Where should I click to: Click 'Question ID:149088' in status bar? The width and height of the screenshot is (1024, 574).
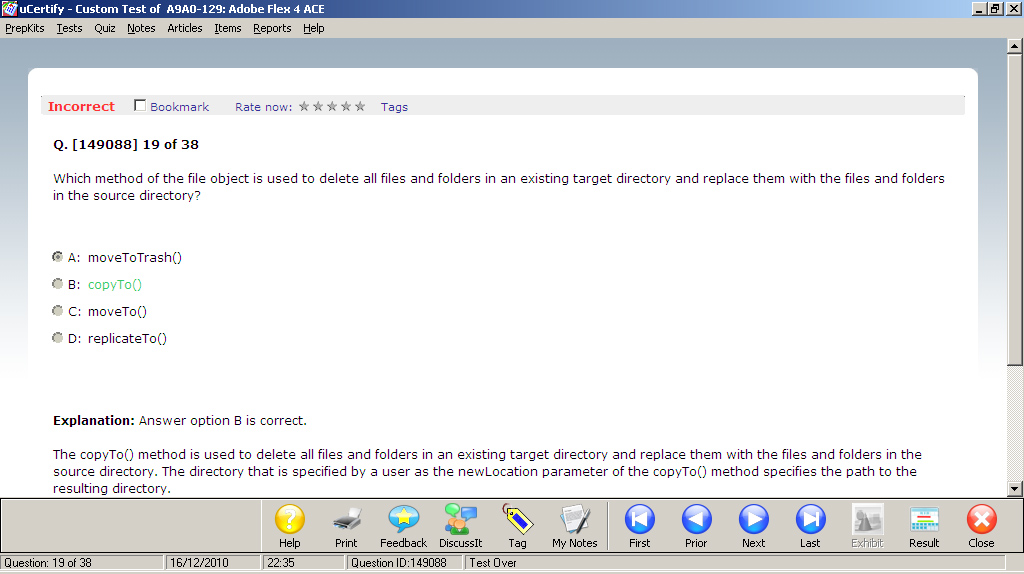[398, 562]
